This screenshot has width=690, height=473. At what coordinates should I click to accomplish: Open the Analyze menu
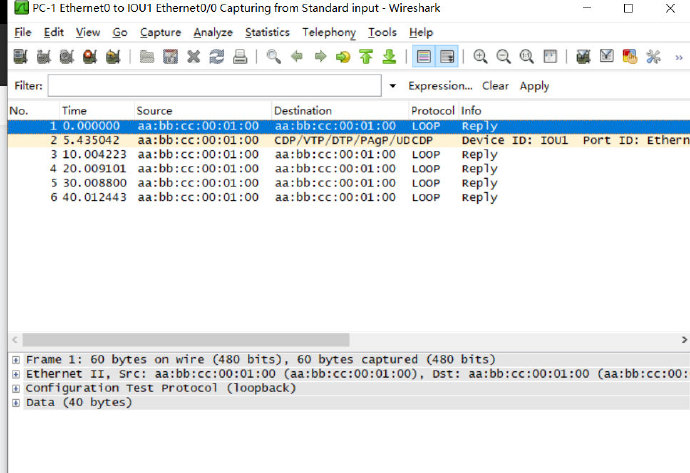213,33
